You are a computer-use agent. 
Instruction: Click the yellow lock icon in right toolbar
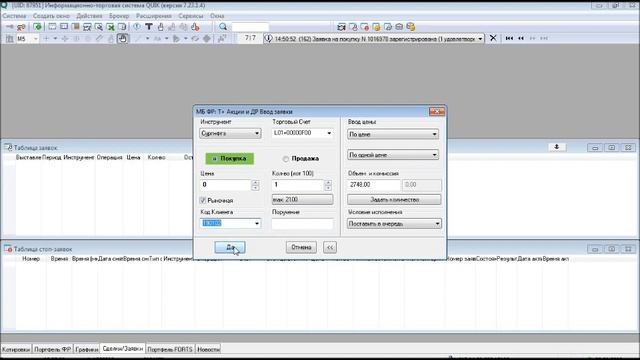point(376,27)
